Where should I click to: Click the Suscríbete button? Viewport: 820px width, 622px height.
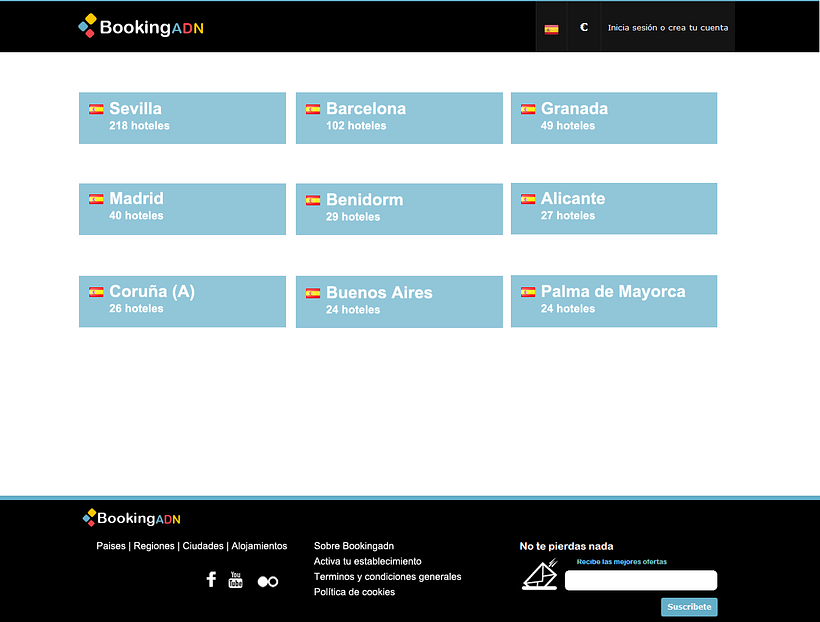[x=688, y=607]
